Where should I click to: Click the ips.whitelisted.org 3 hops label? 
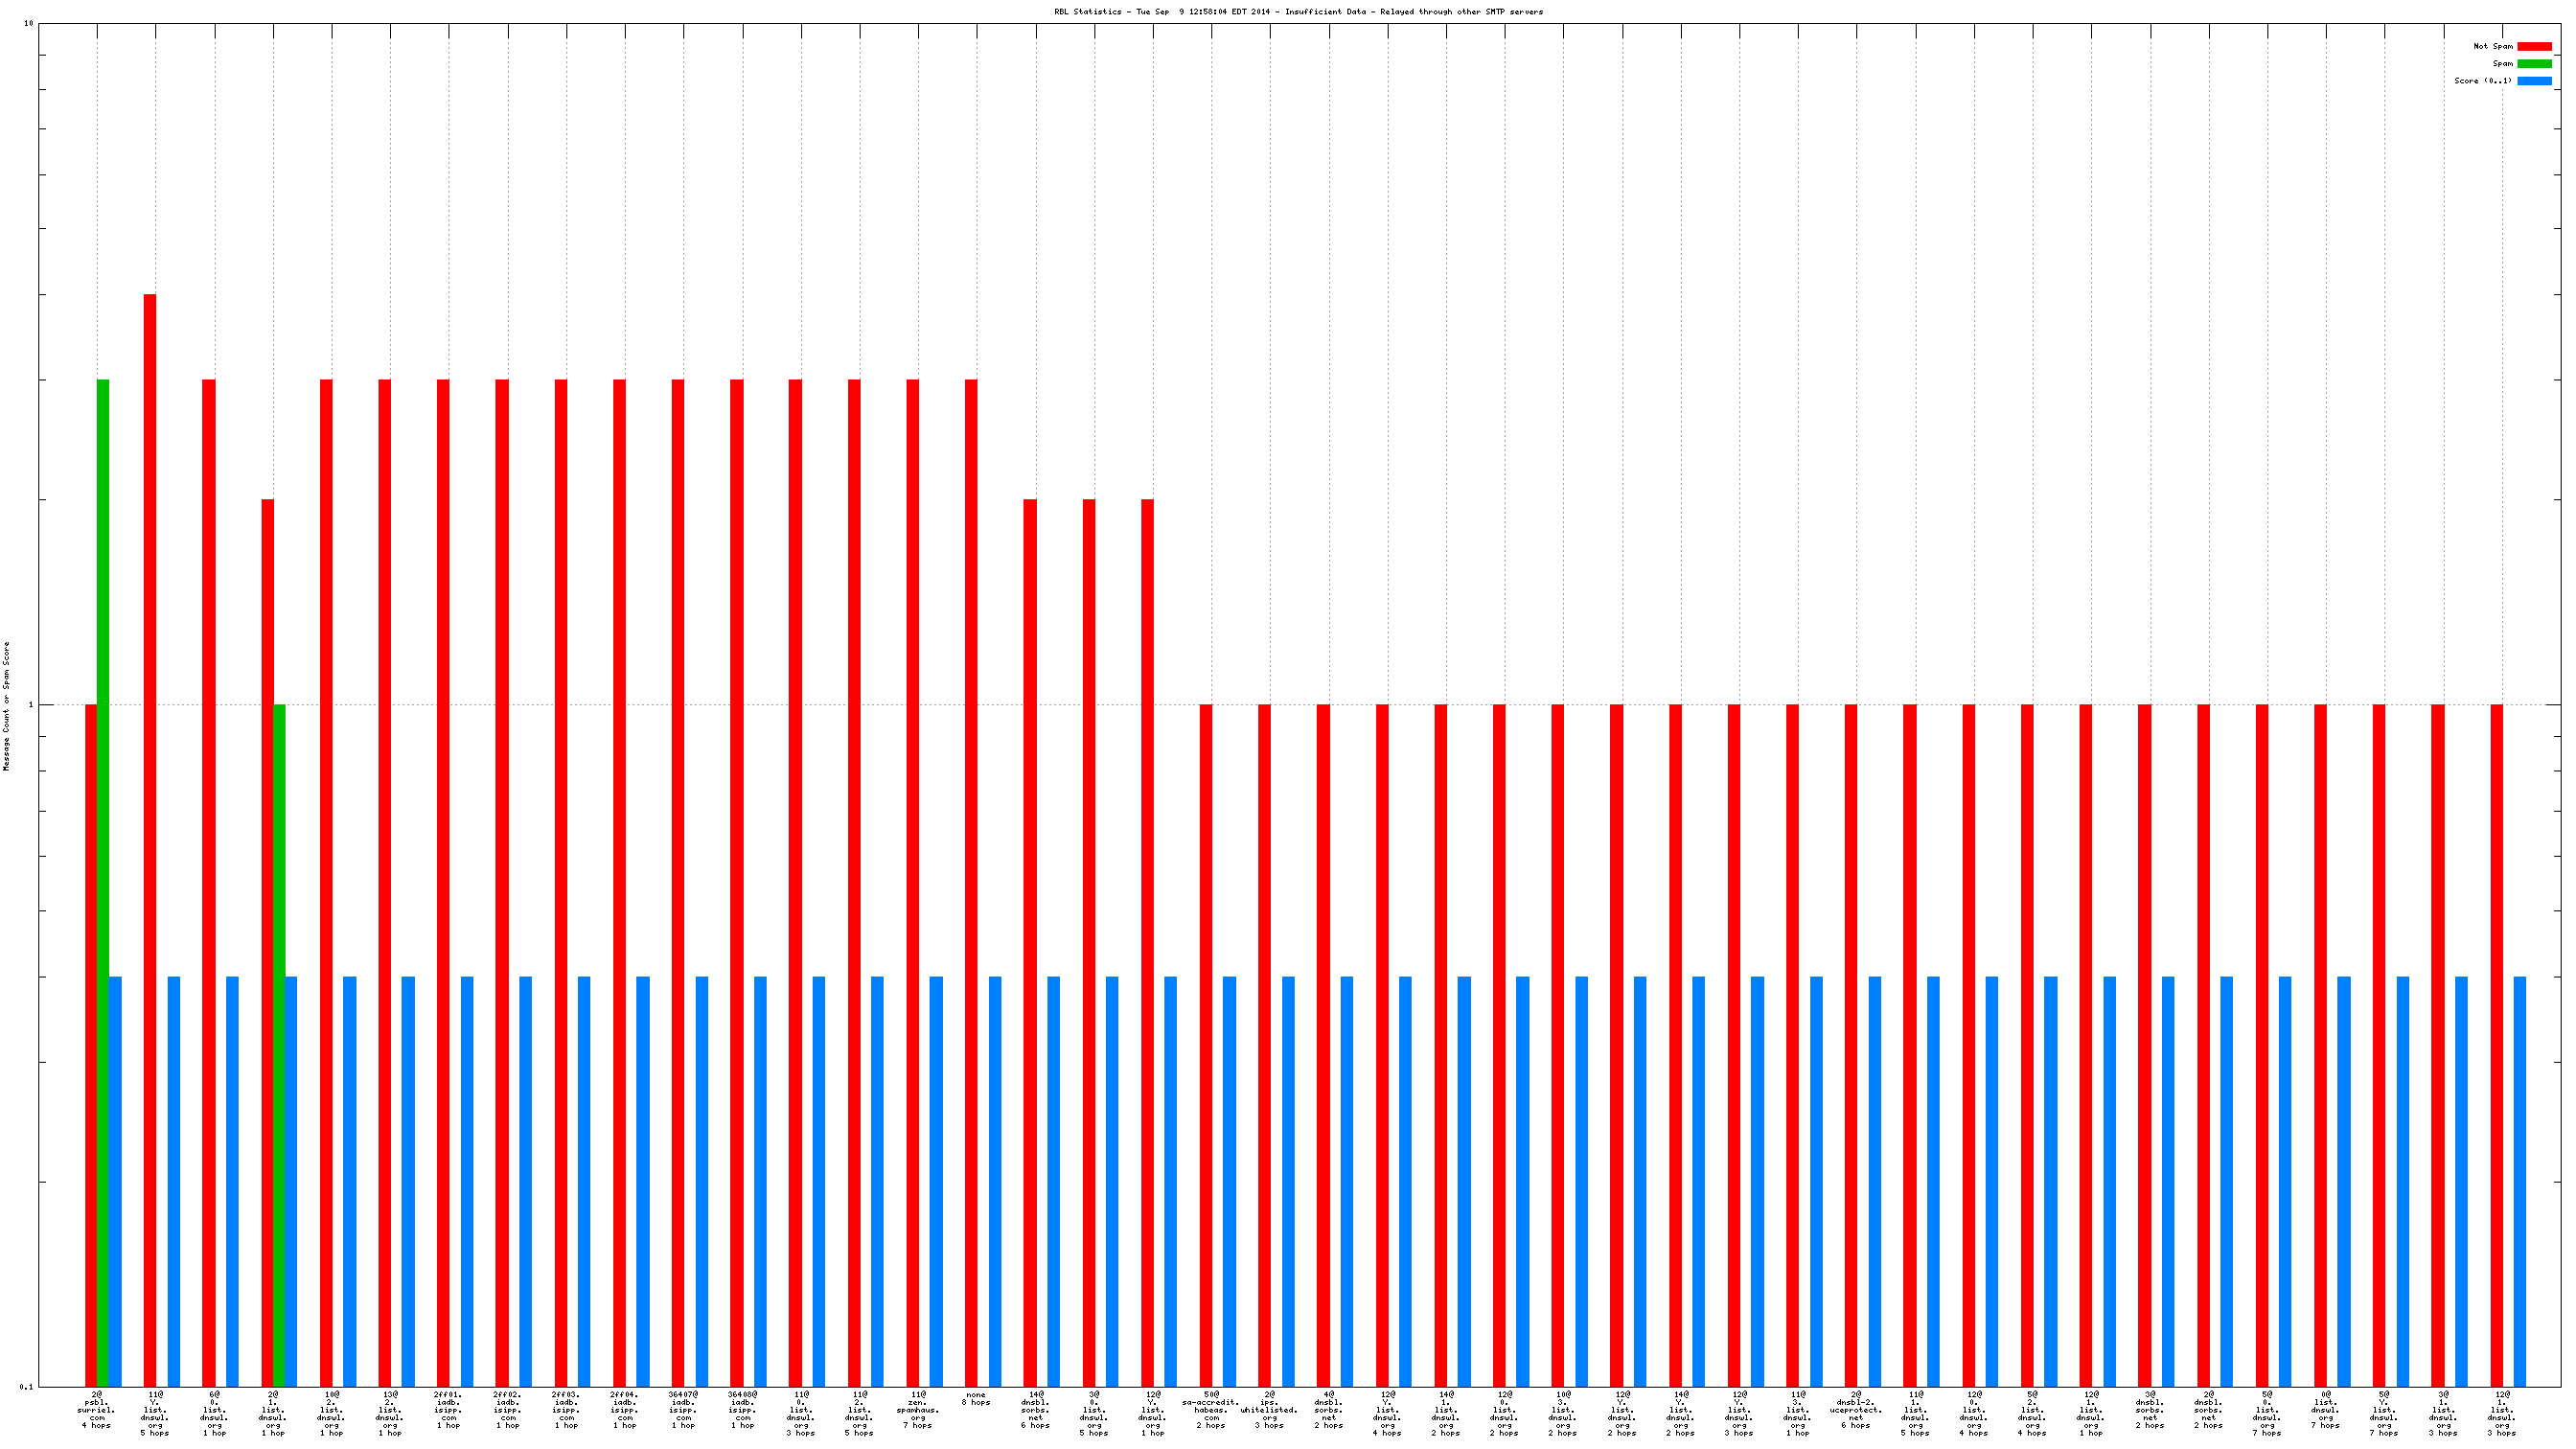tap(1269, 1410)
